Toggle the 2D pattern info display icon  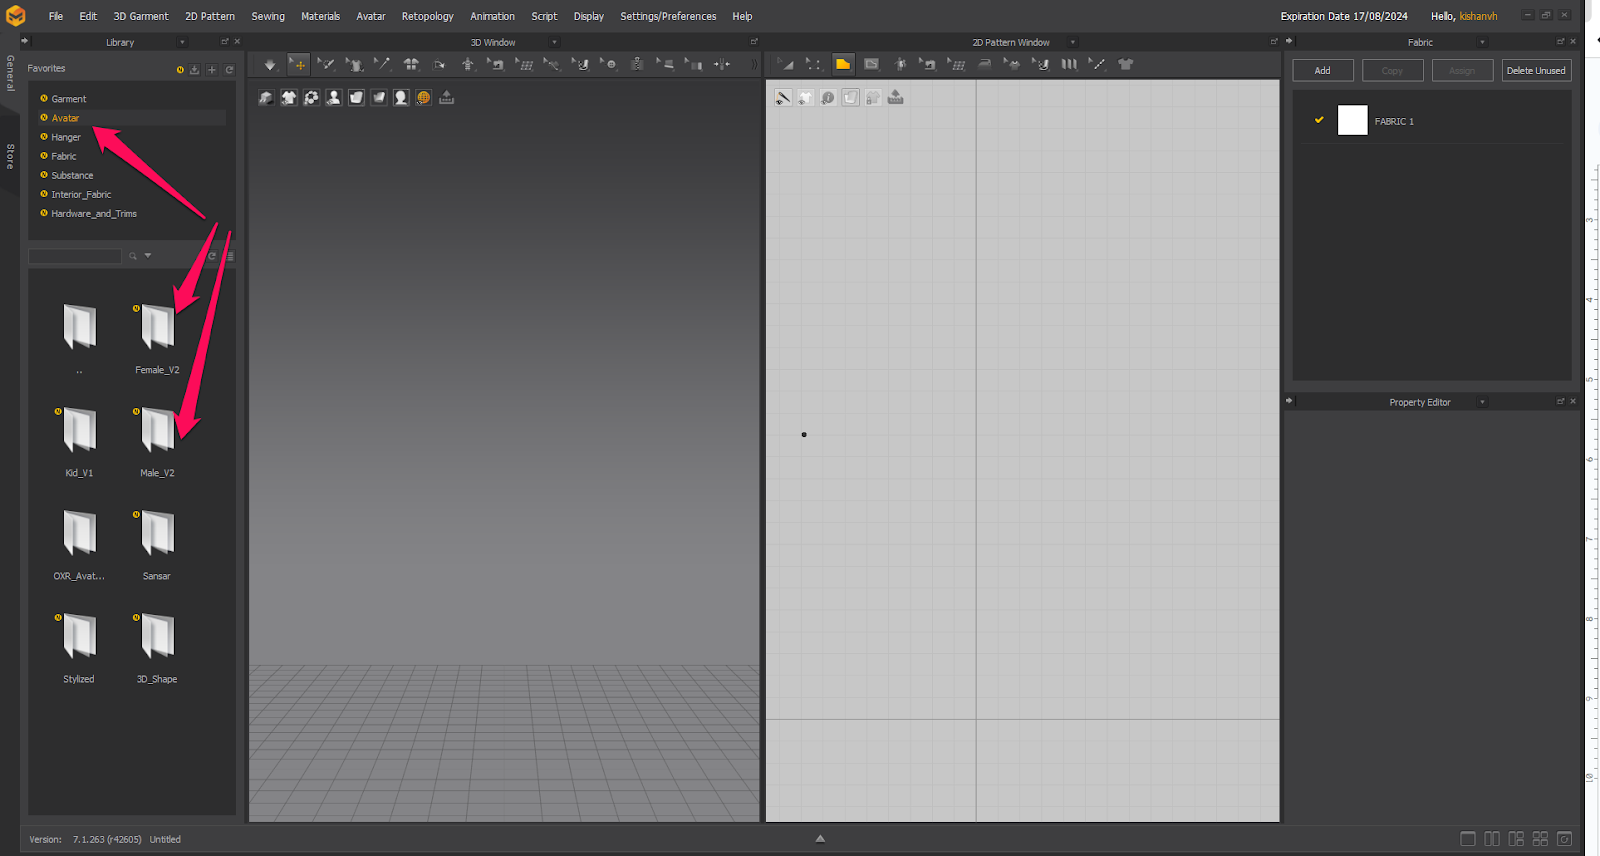pyautogui.click(x=828, y=97)
